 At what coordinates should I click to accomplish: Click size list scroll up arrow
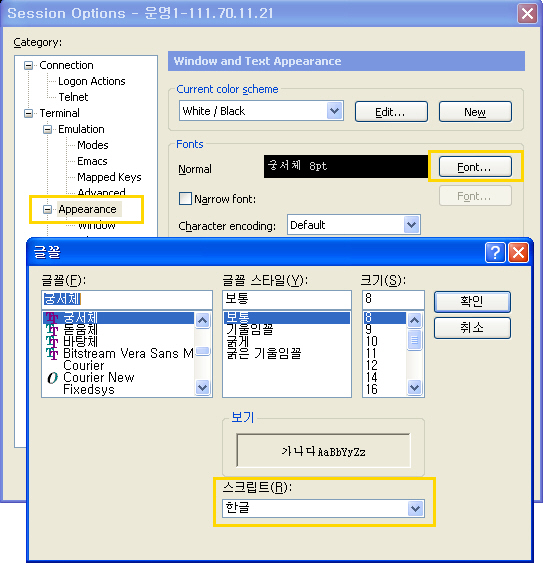(415, 320)
